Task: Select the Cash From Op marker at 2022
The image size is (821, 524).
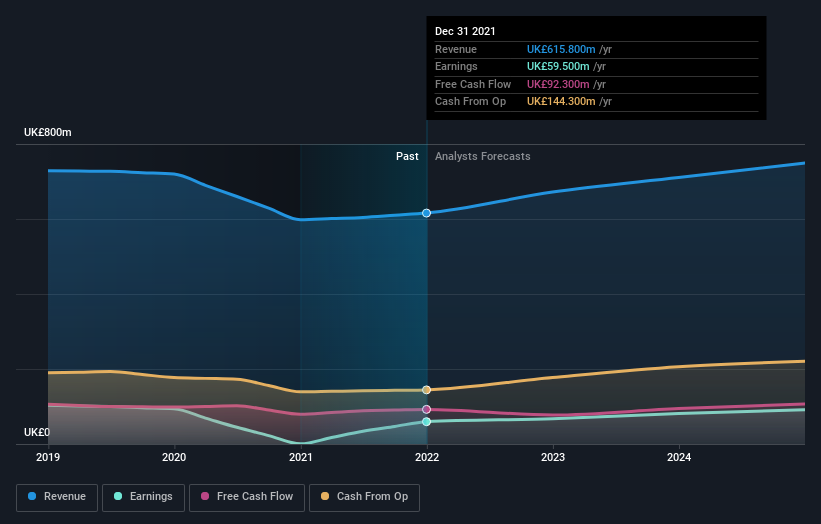Action: (x=427, y=390)
